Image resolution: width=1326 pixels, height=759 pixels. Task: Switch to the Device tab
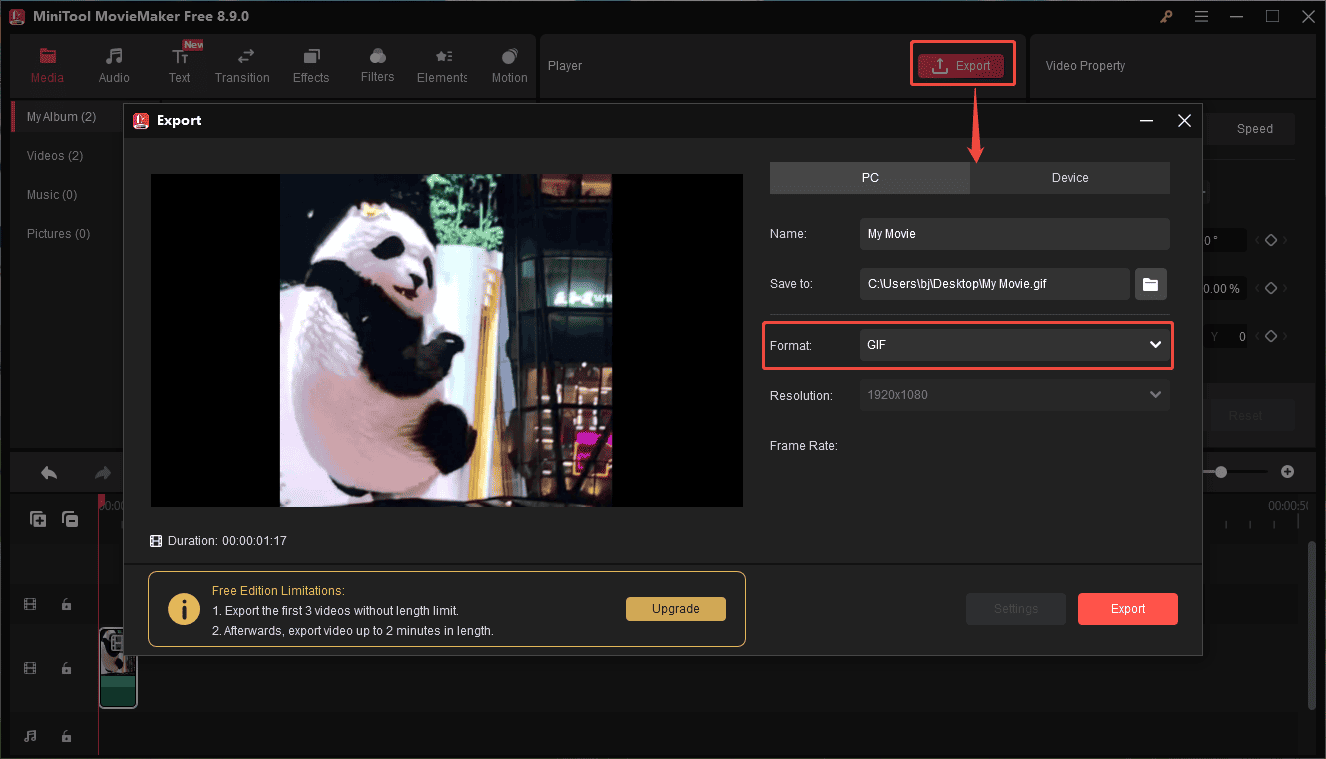[1070, 178]
